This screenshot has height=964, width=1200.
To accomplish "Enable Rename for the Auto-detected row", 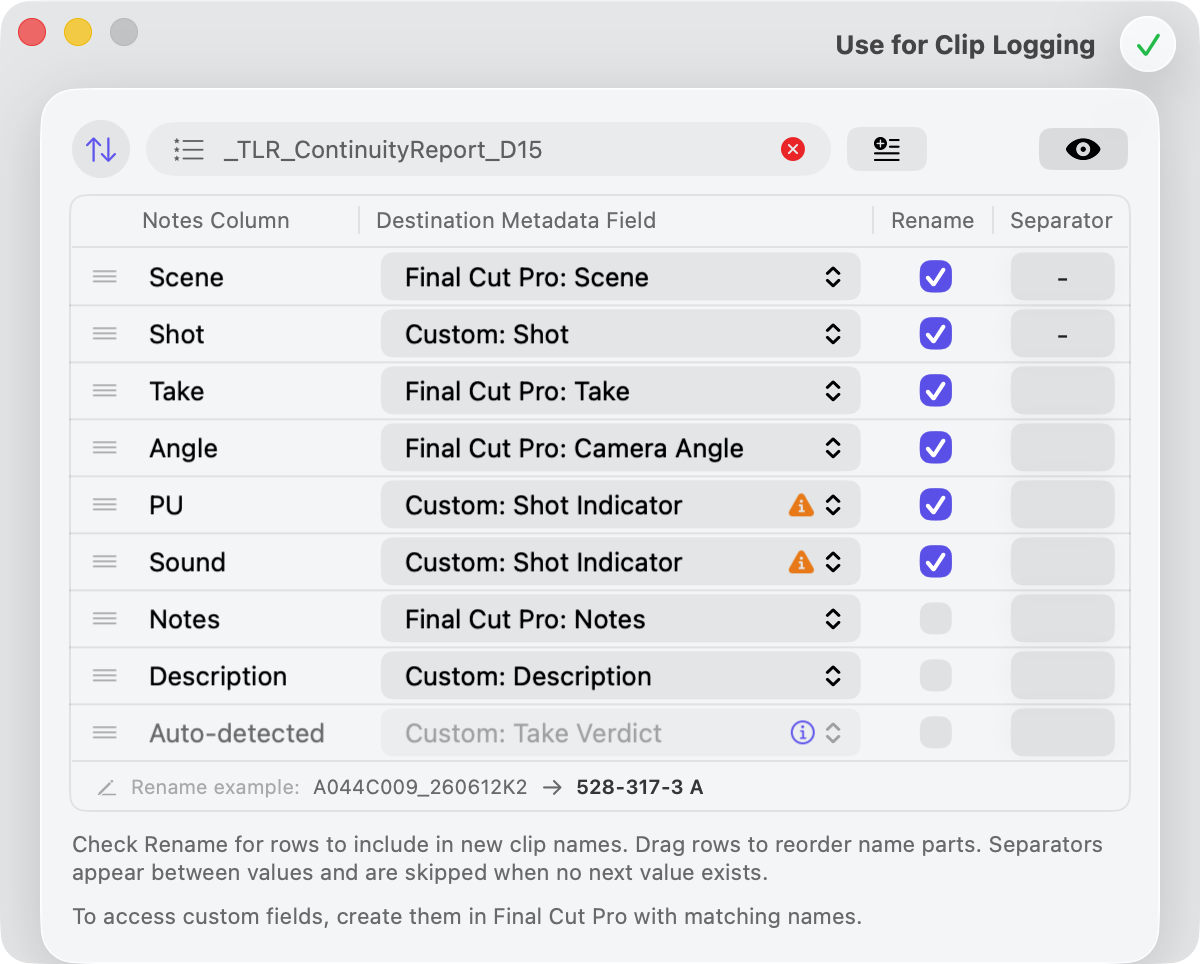I will (936, 733).
